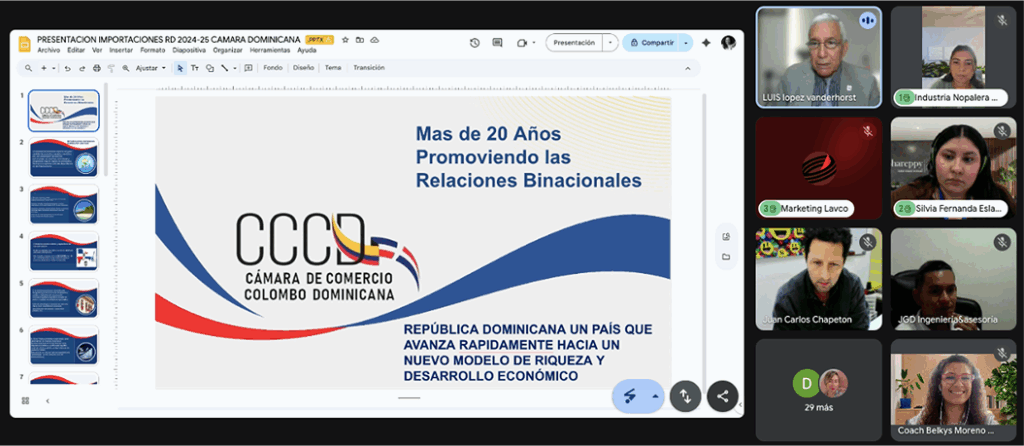Viewport: 1024px width, 446px height.
Task: Click Fondo background button
Action: point(273,68)
